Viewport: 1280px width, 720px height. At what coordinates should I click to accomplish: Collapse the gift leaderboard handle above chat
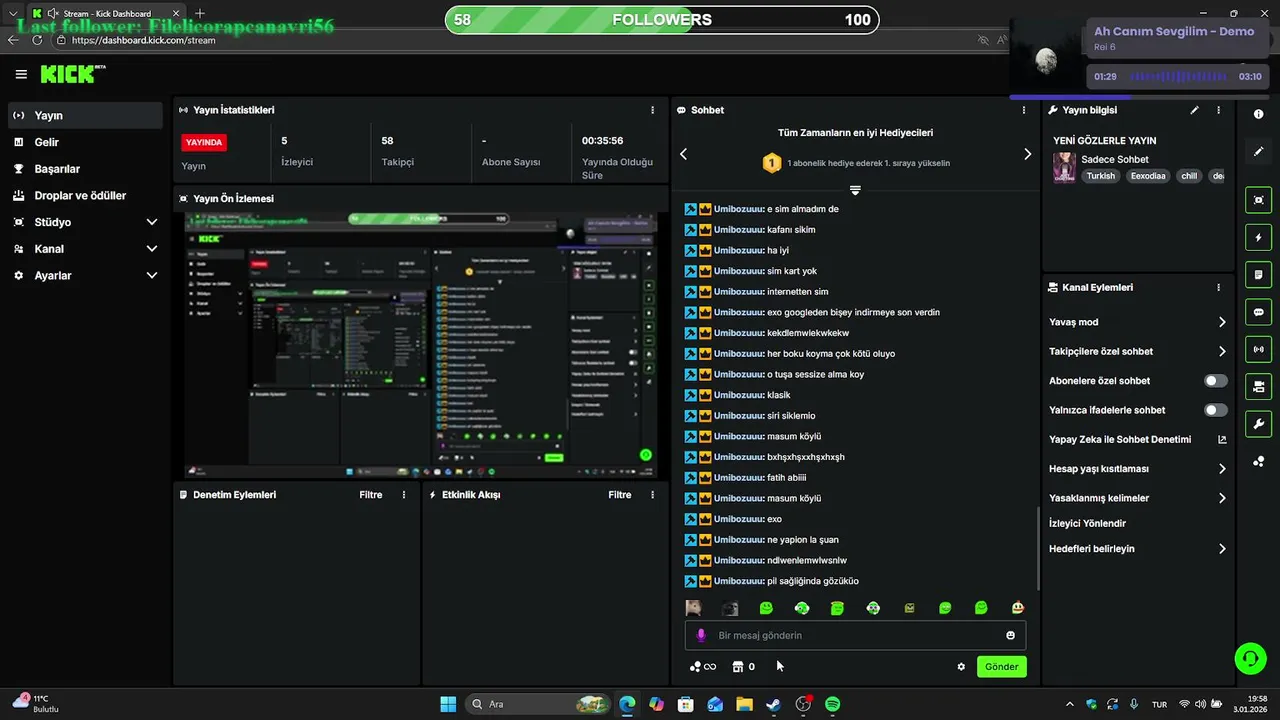click(x=855, y=190)
